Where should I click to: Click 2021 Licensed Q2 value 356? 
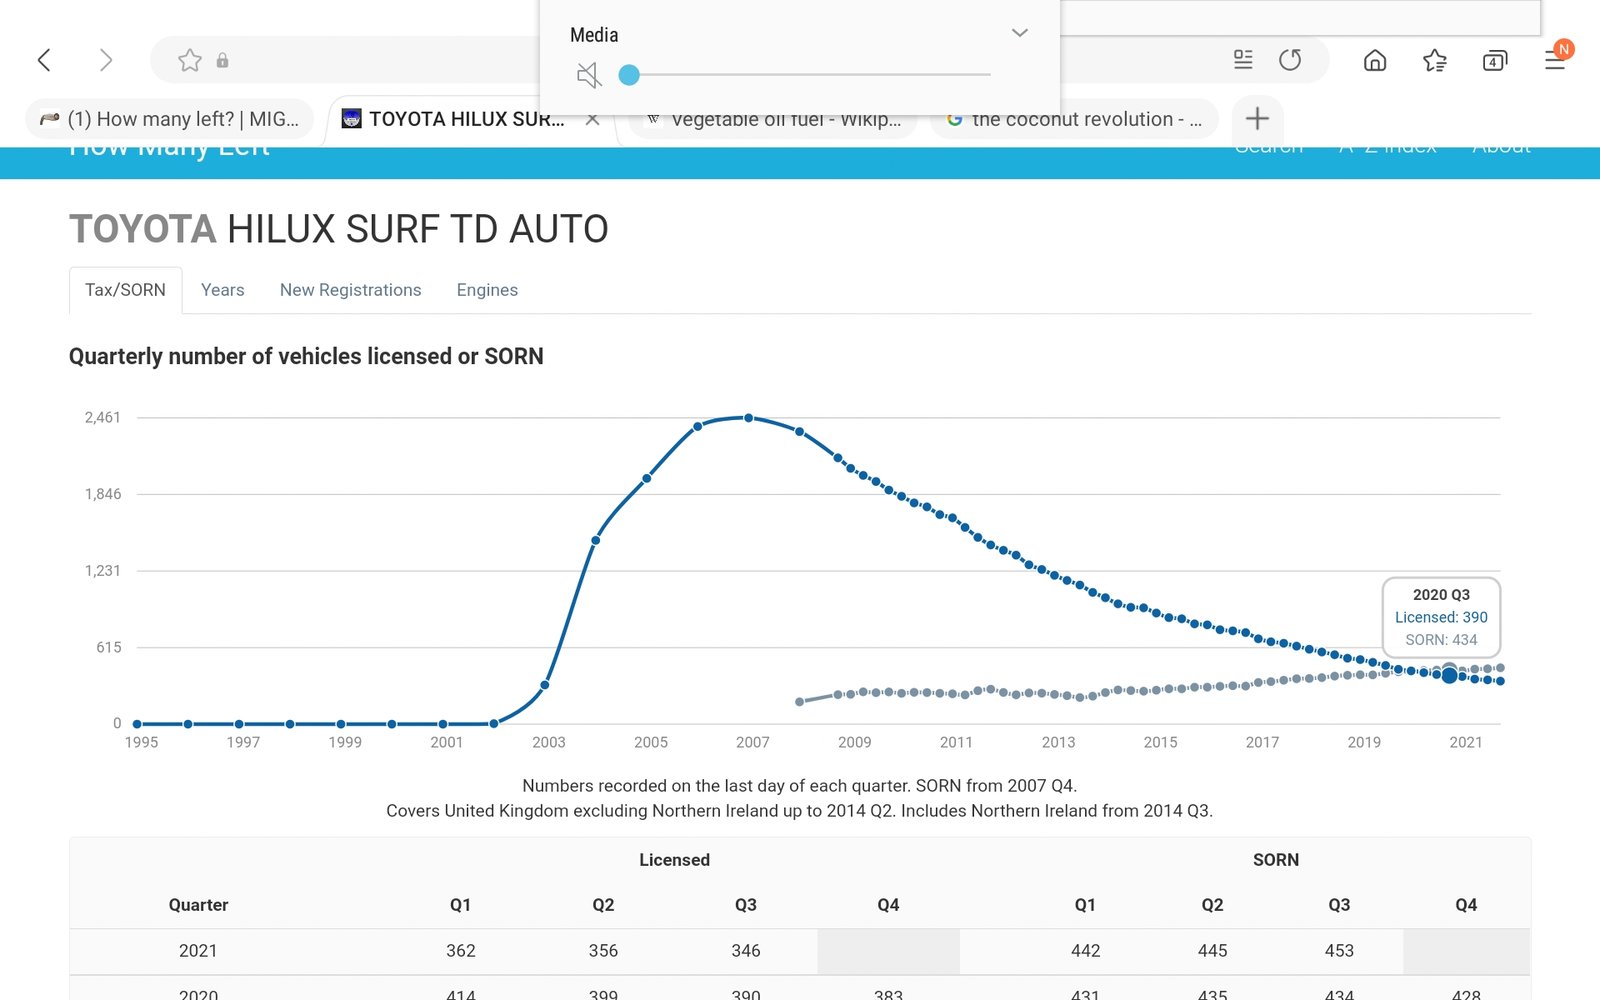[603, 951]
